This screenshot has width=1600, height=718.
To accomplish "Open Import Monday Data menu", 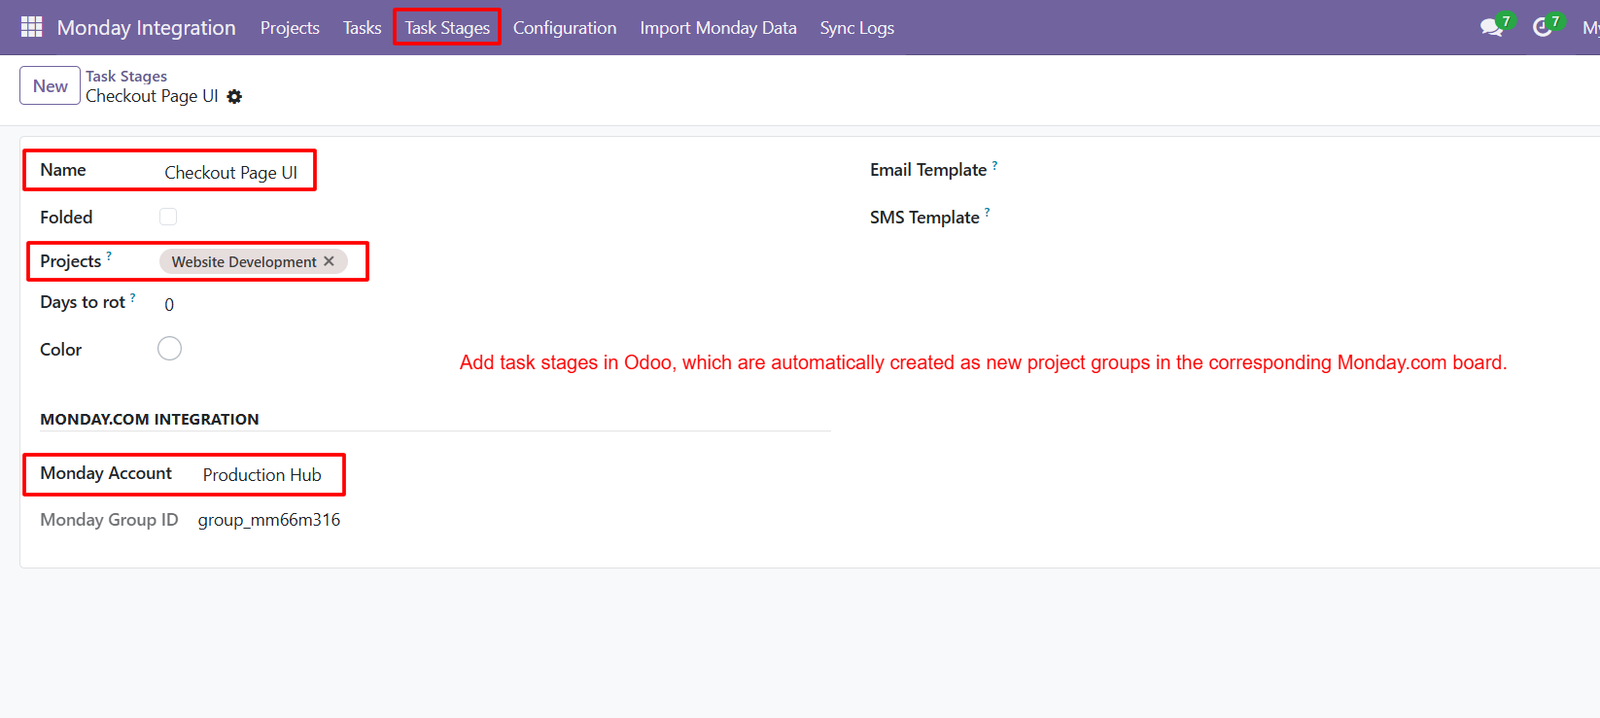I will pyautogui.click(x=718, y=28).
